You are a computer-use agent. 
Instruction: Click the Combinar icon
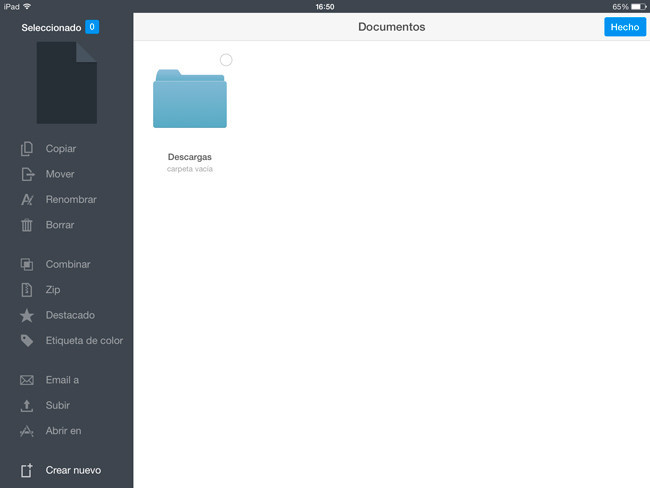(27, 264)
